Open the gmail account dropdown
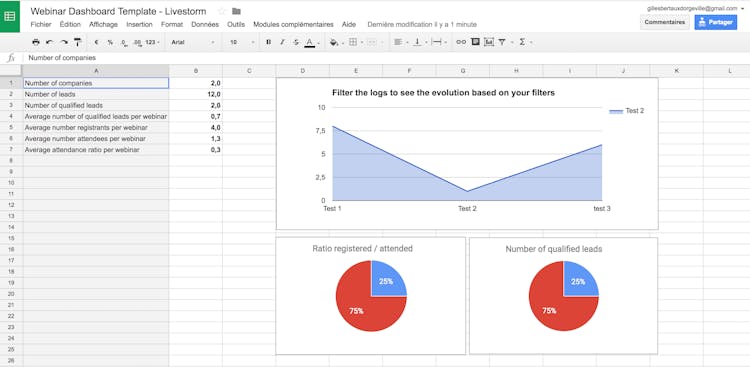Screen dimensions: 750x367 [x=695, y=8]
